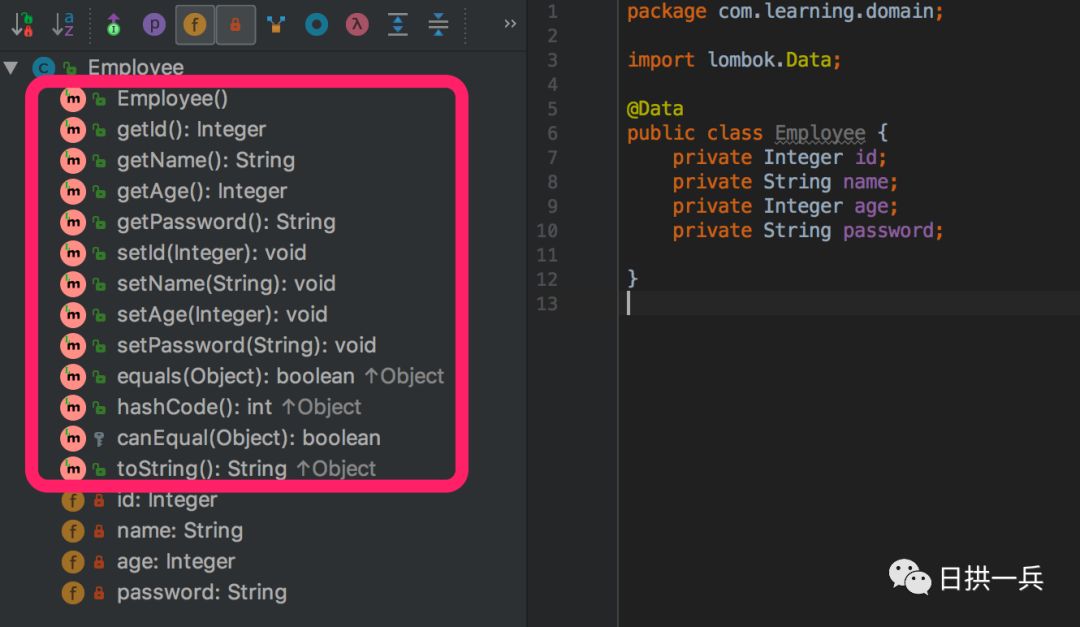
Task: Click Collapse All toolbar icon
Action: click(x=438, y=25)
